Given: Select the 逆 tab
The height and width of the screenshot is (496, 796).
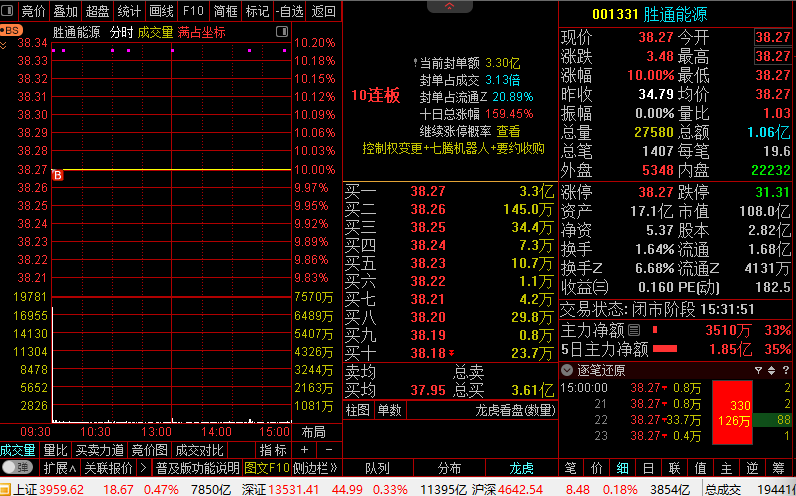Looking at the screenshot, I should (752, 468).
